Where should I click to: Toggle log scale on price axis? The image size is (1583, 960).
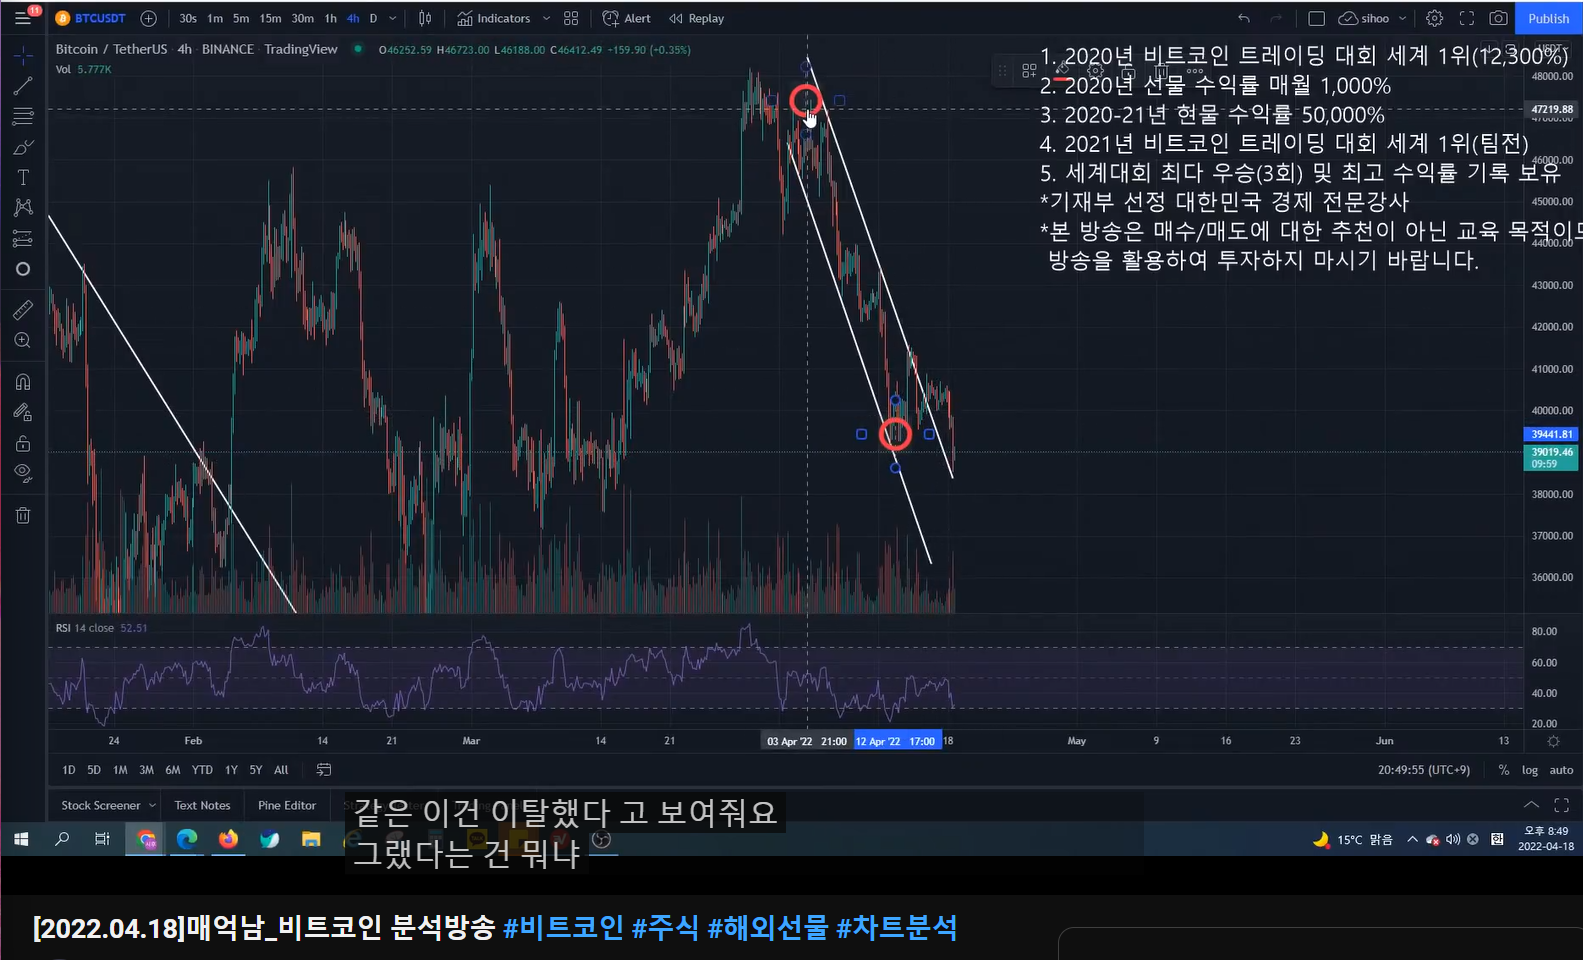[1530, 770]
